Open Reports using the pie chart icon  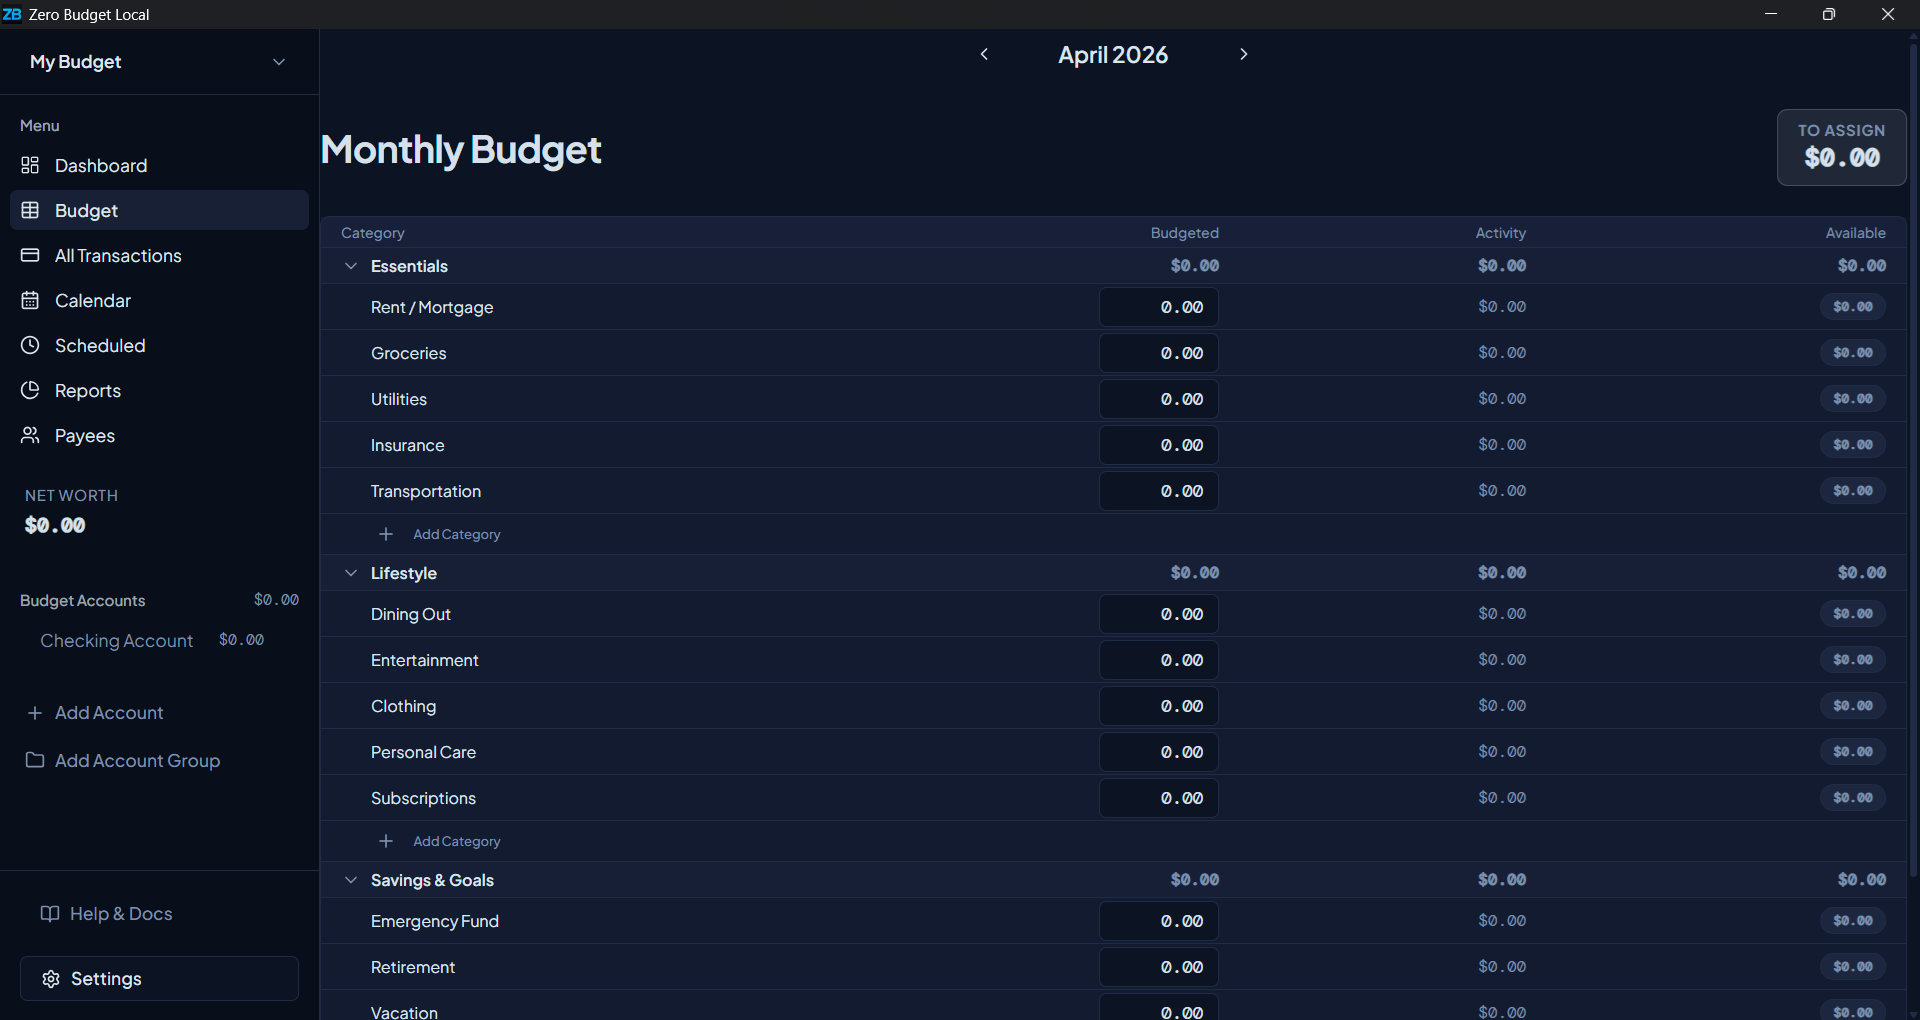(x=31, y=390)
